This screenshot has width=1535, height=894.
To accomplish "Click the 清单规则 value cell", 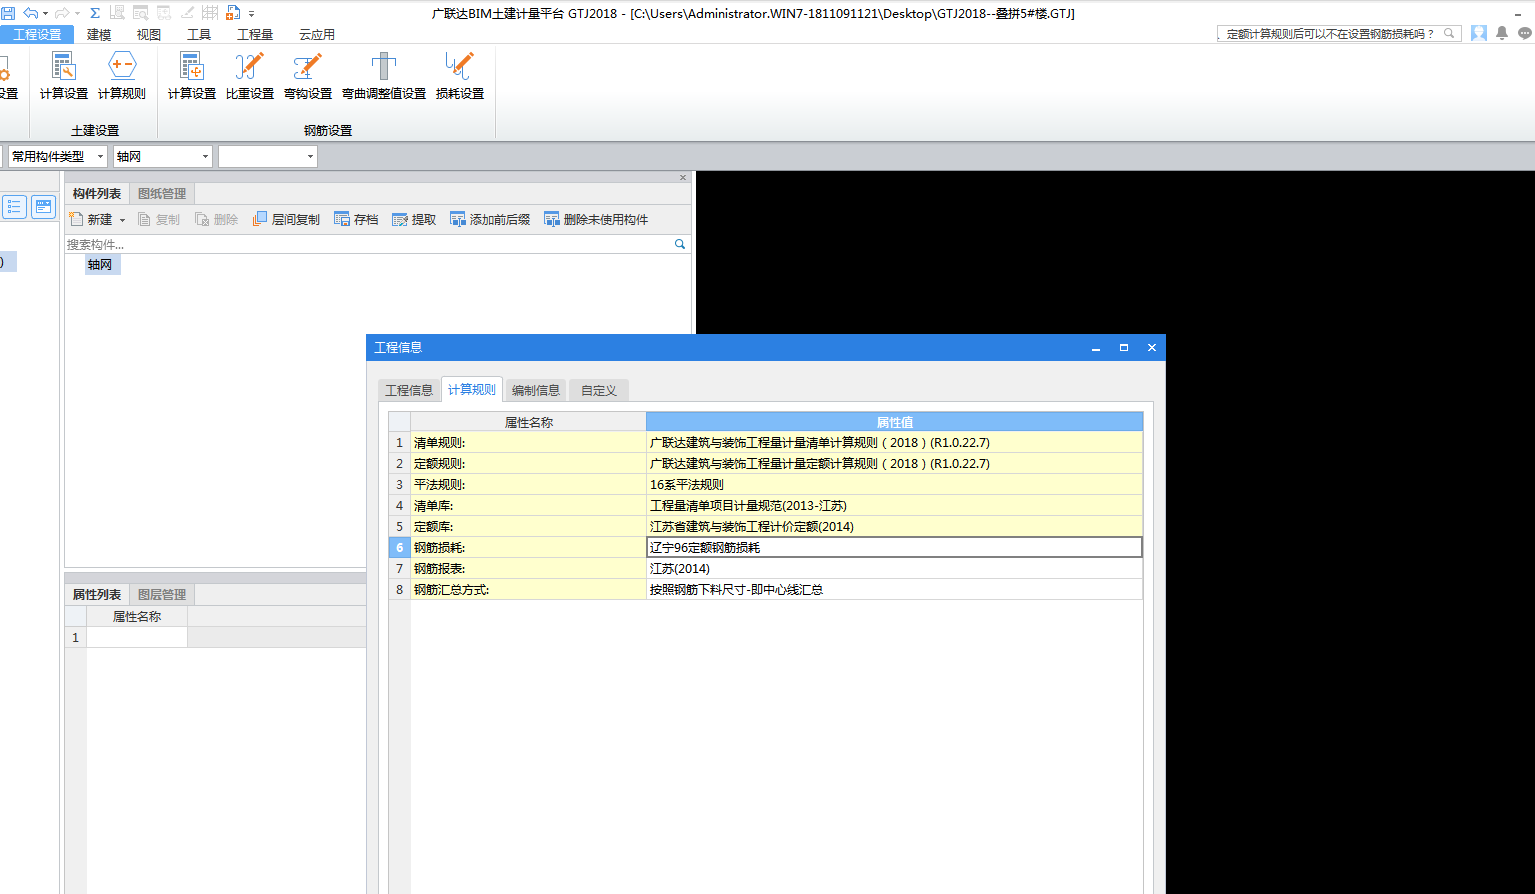I will (x=894, y=442).
